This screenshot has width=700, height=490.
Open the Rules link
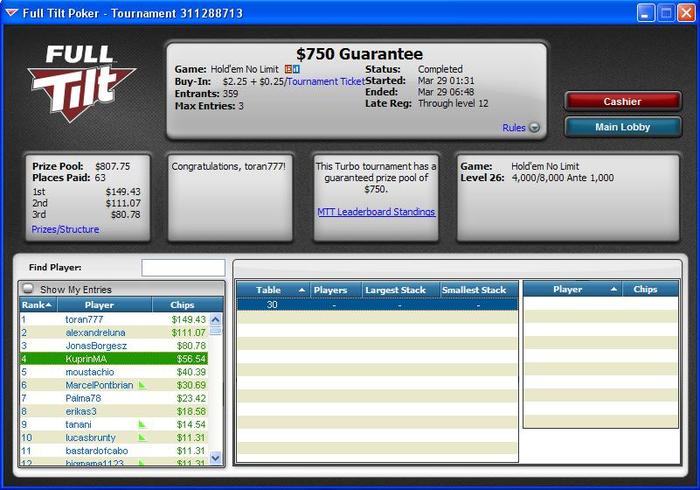514,128
